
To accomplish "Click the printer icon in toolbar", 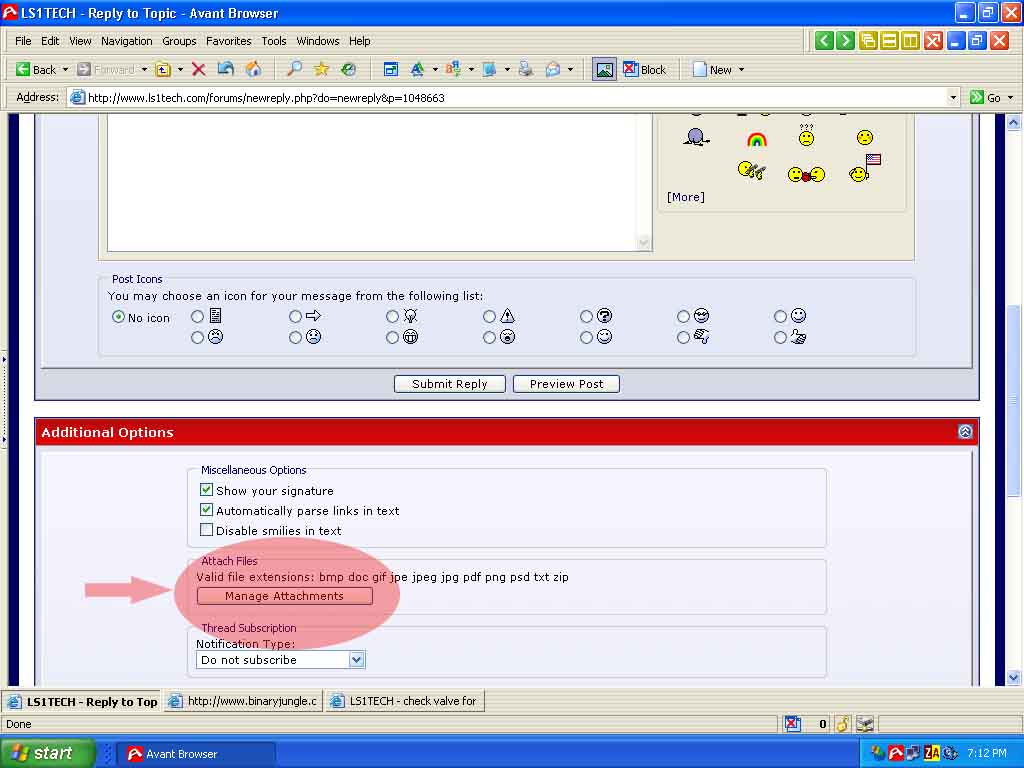I will click(525, 69).
